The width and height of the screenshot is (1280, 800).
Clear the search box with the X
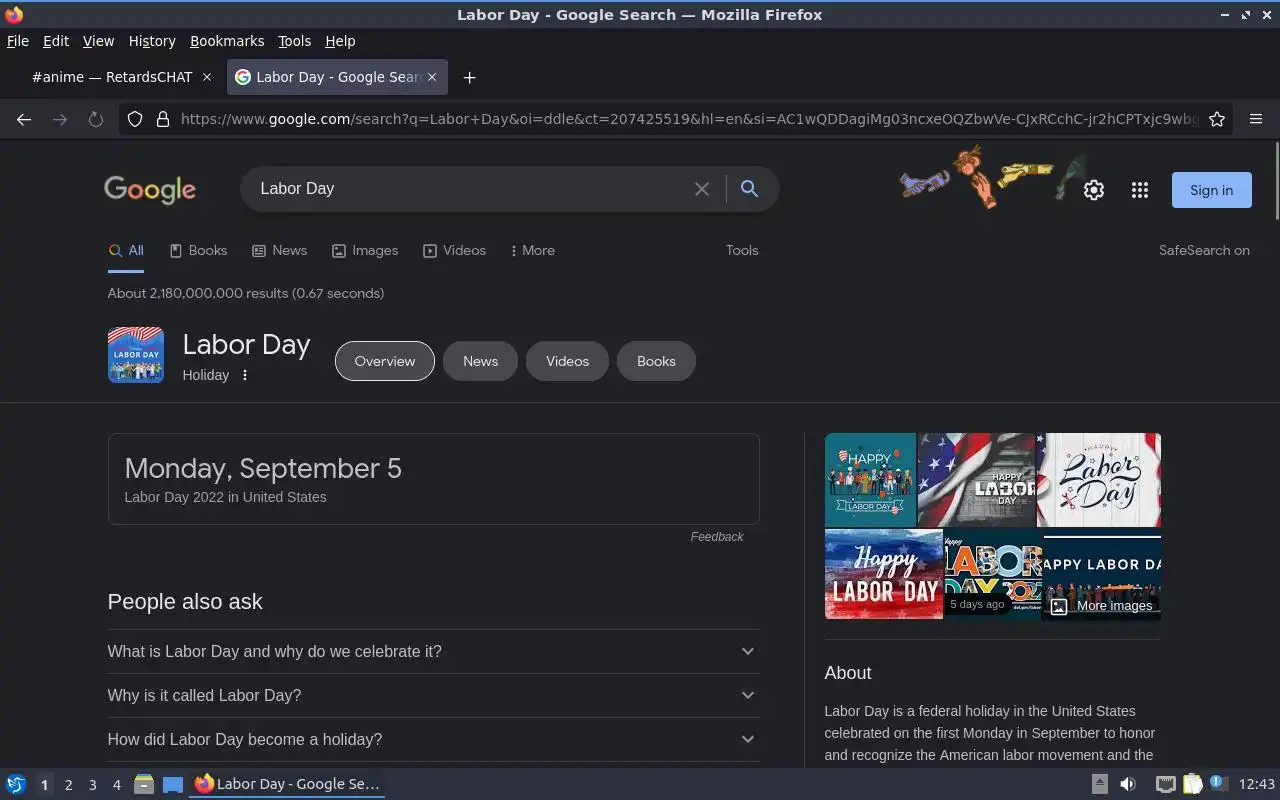[x=702, y=189]
